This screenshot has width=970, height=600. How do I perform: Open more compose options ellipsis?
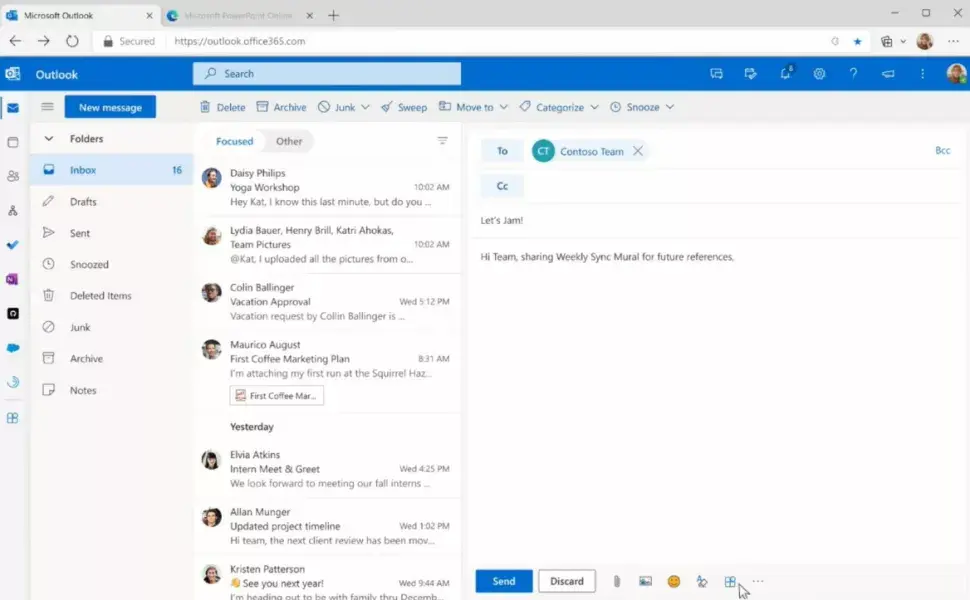tap(758, 581)
